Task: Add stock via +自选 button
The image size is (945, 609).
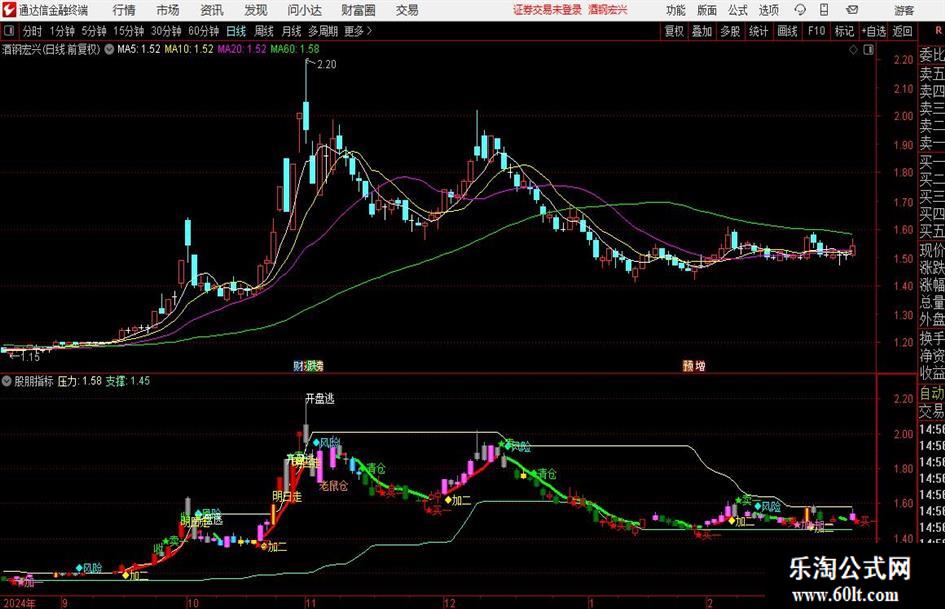Action: pos(873,31)
